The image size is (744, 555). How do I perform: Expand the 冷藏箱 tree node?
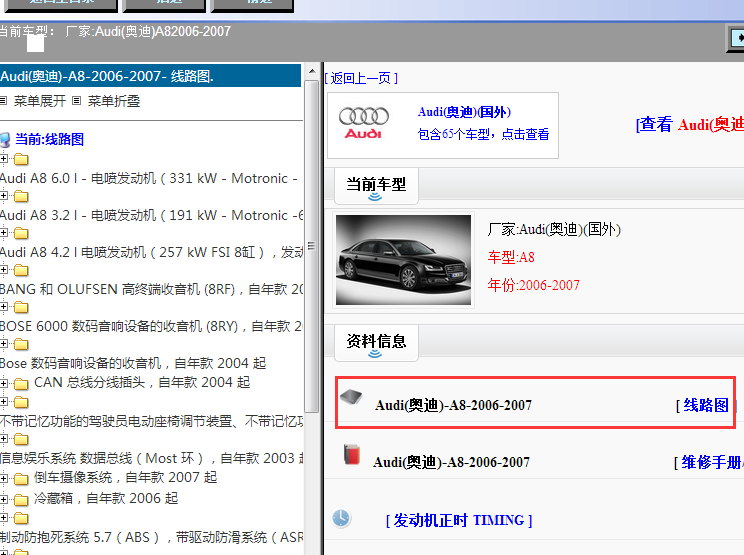(4, 500)
